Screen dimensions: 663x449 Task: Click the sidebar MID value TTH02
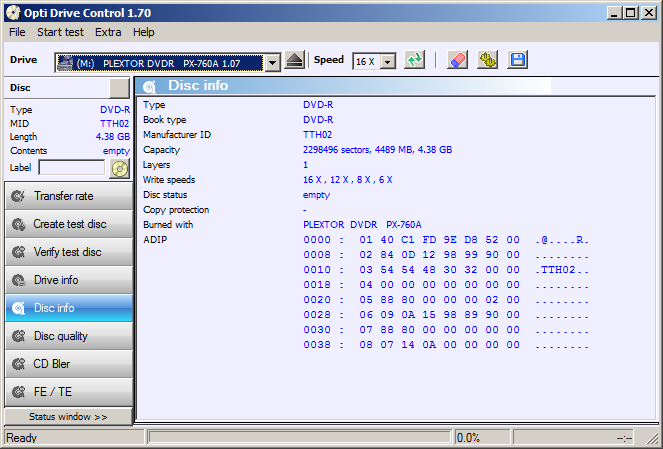click(x=115, y=123)
